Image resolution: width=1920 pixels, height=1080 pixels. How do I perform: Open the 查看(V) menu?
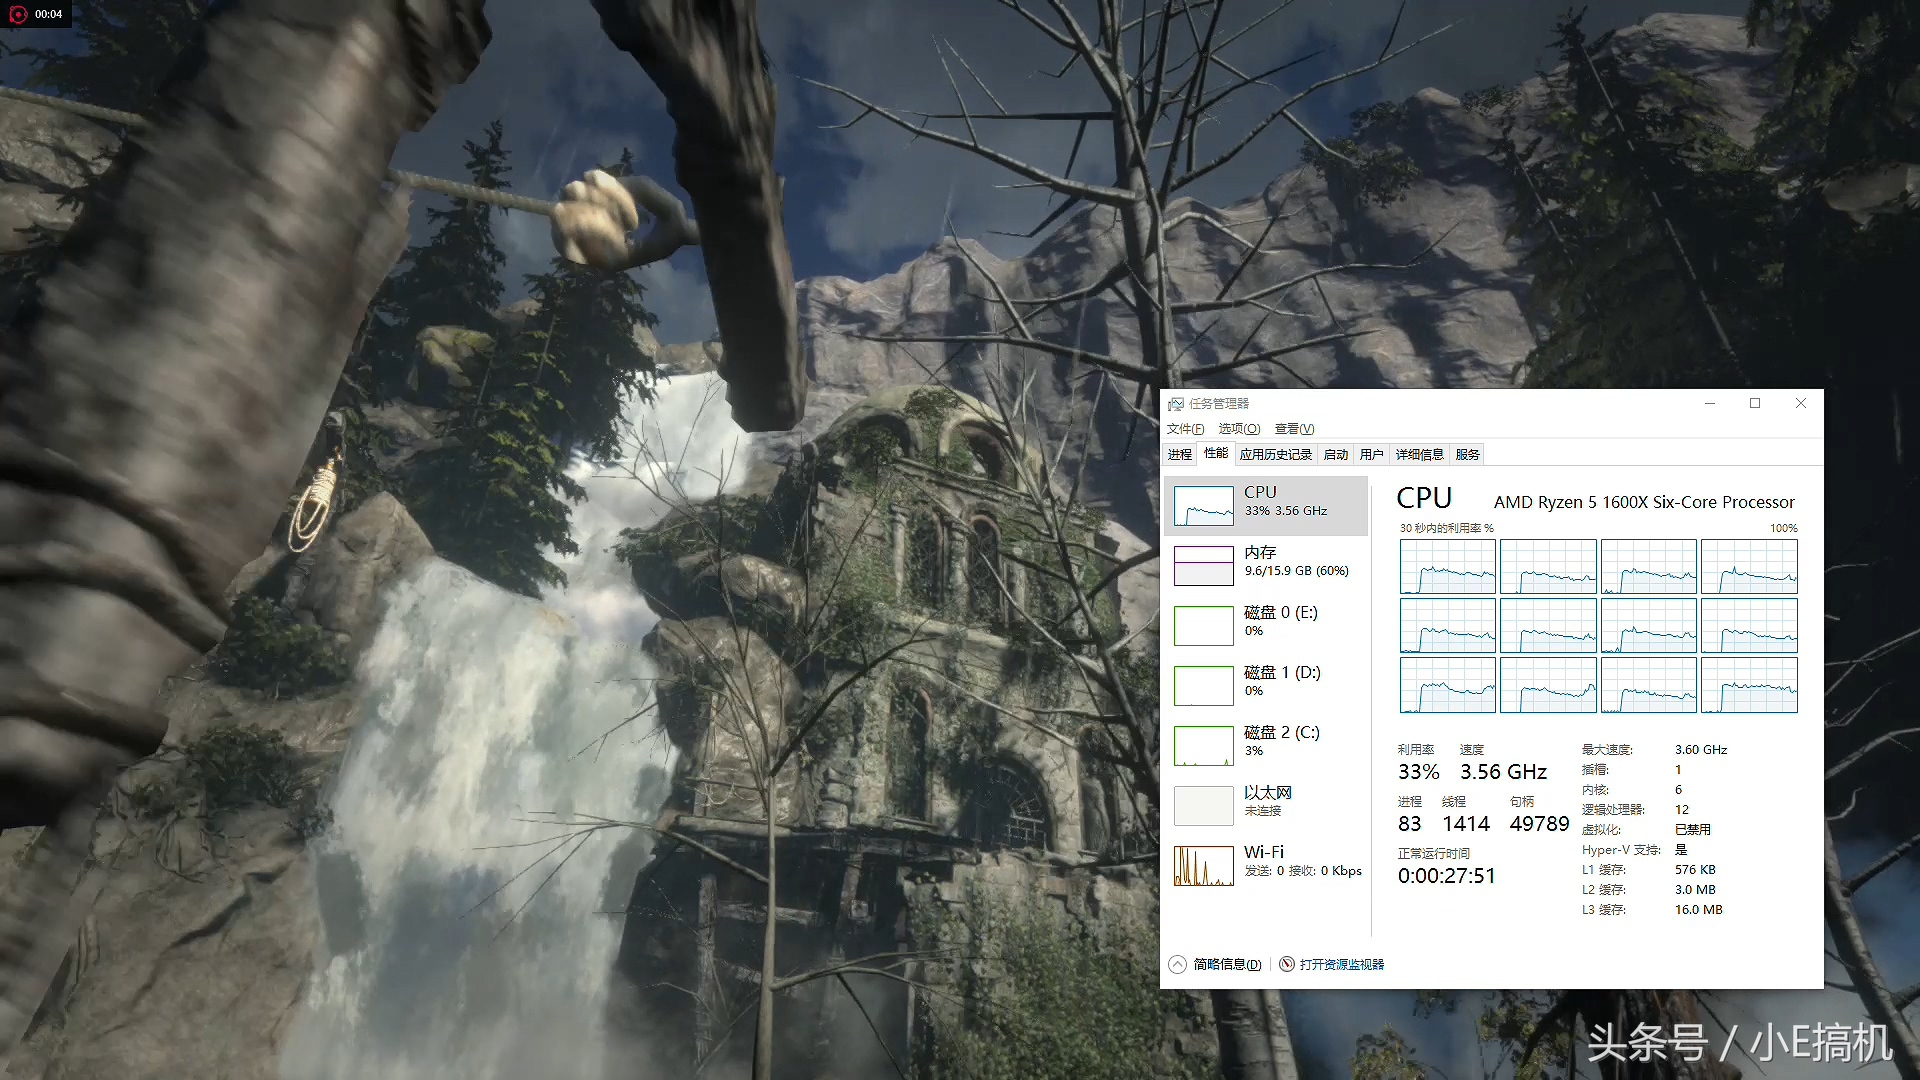click(1294, 429)
